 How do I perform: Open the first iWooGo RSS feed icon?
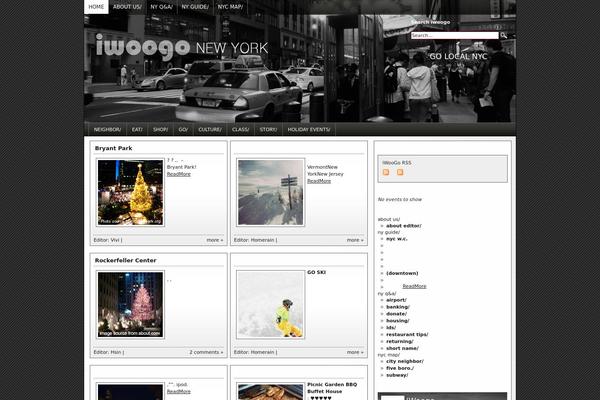click(x=386, y=172)
